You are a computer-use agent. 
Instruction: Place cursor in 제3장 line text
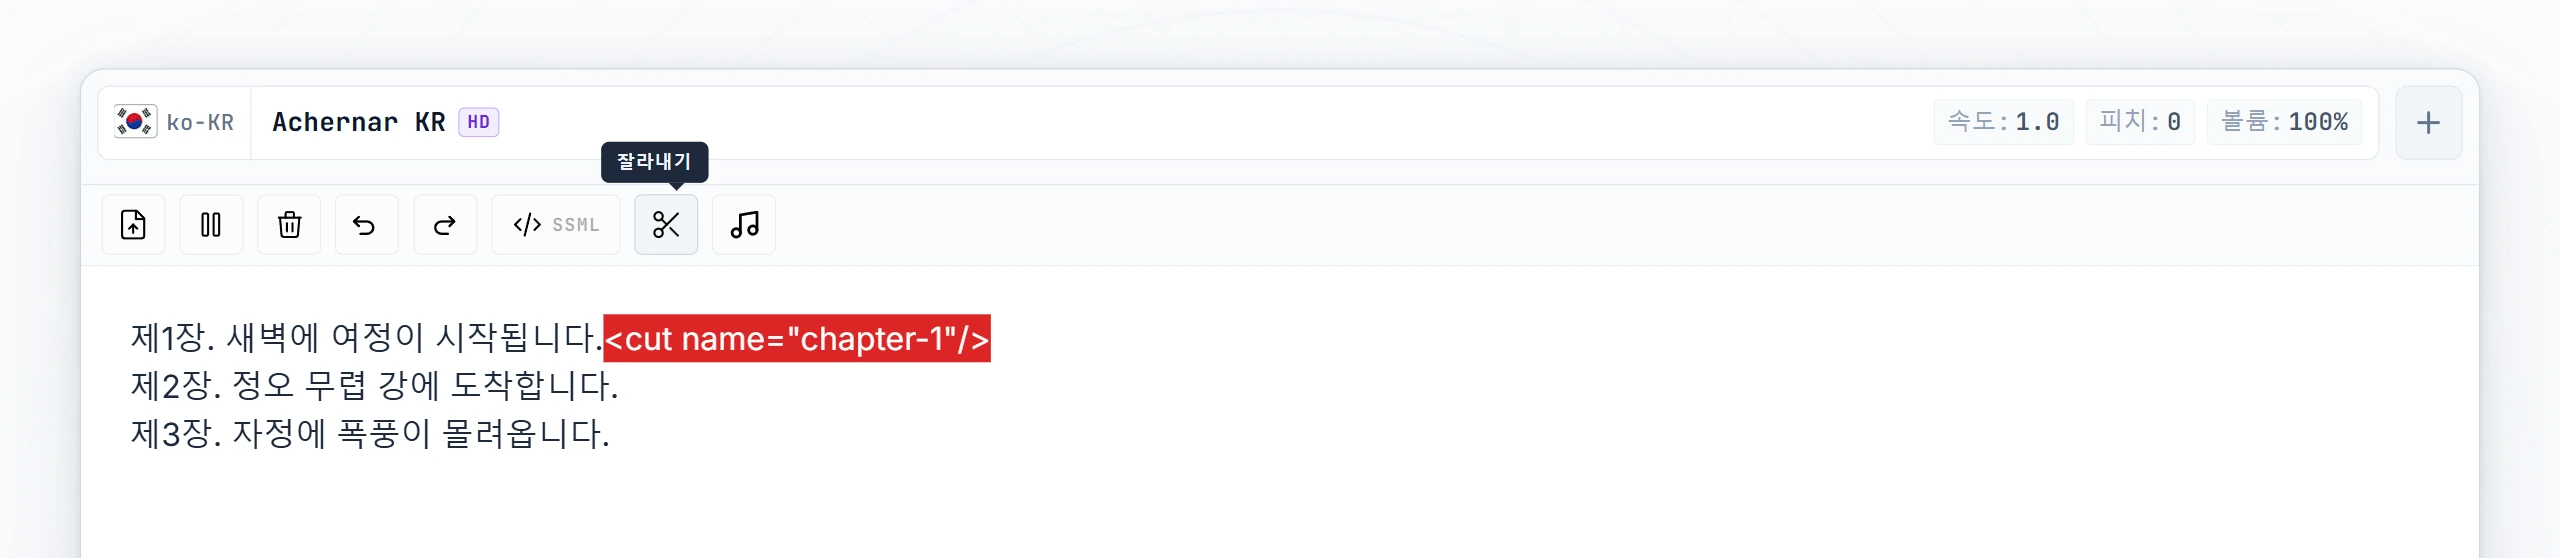tap(370, 434)
